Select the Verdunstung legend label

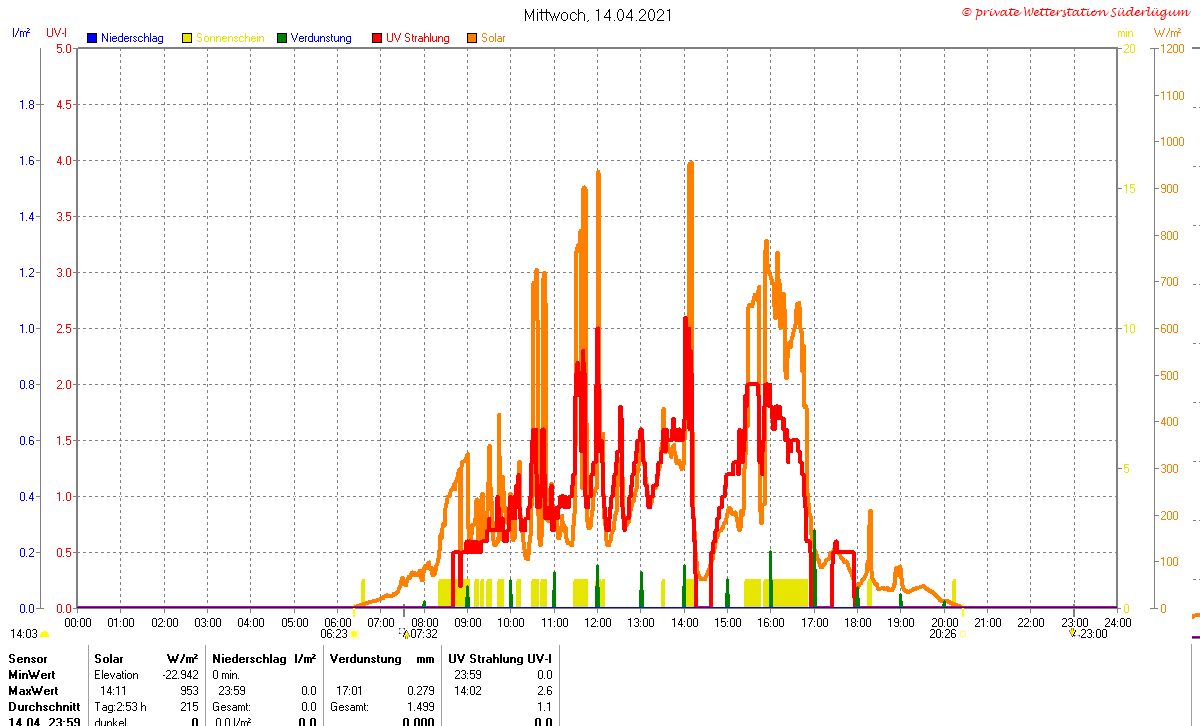[322, 38]
